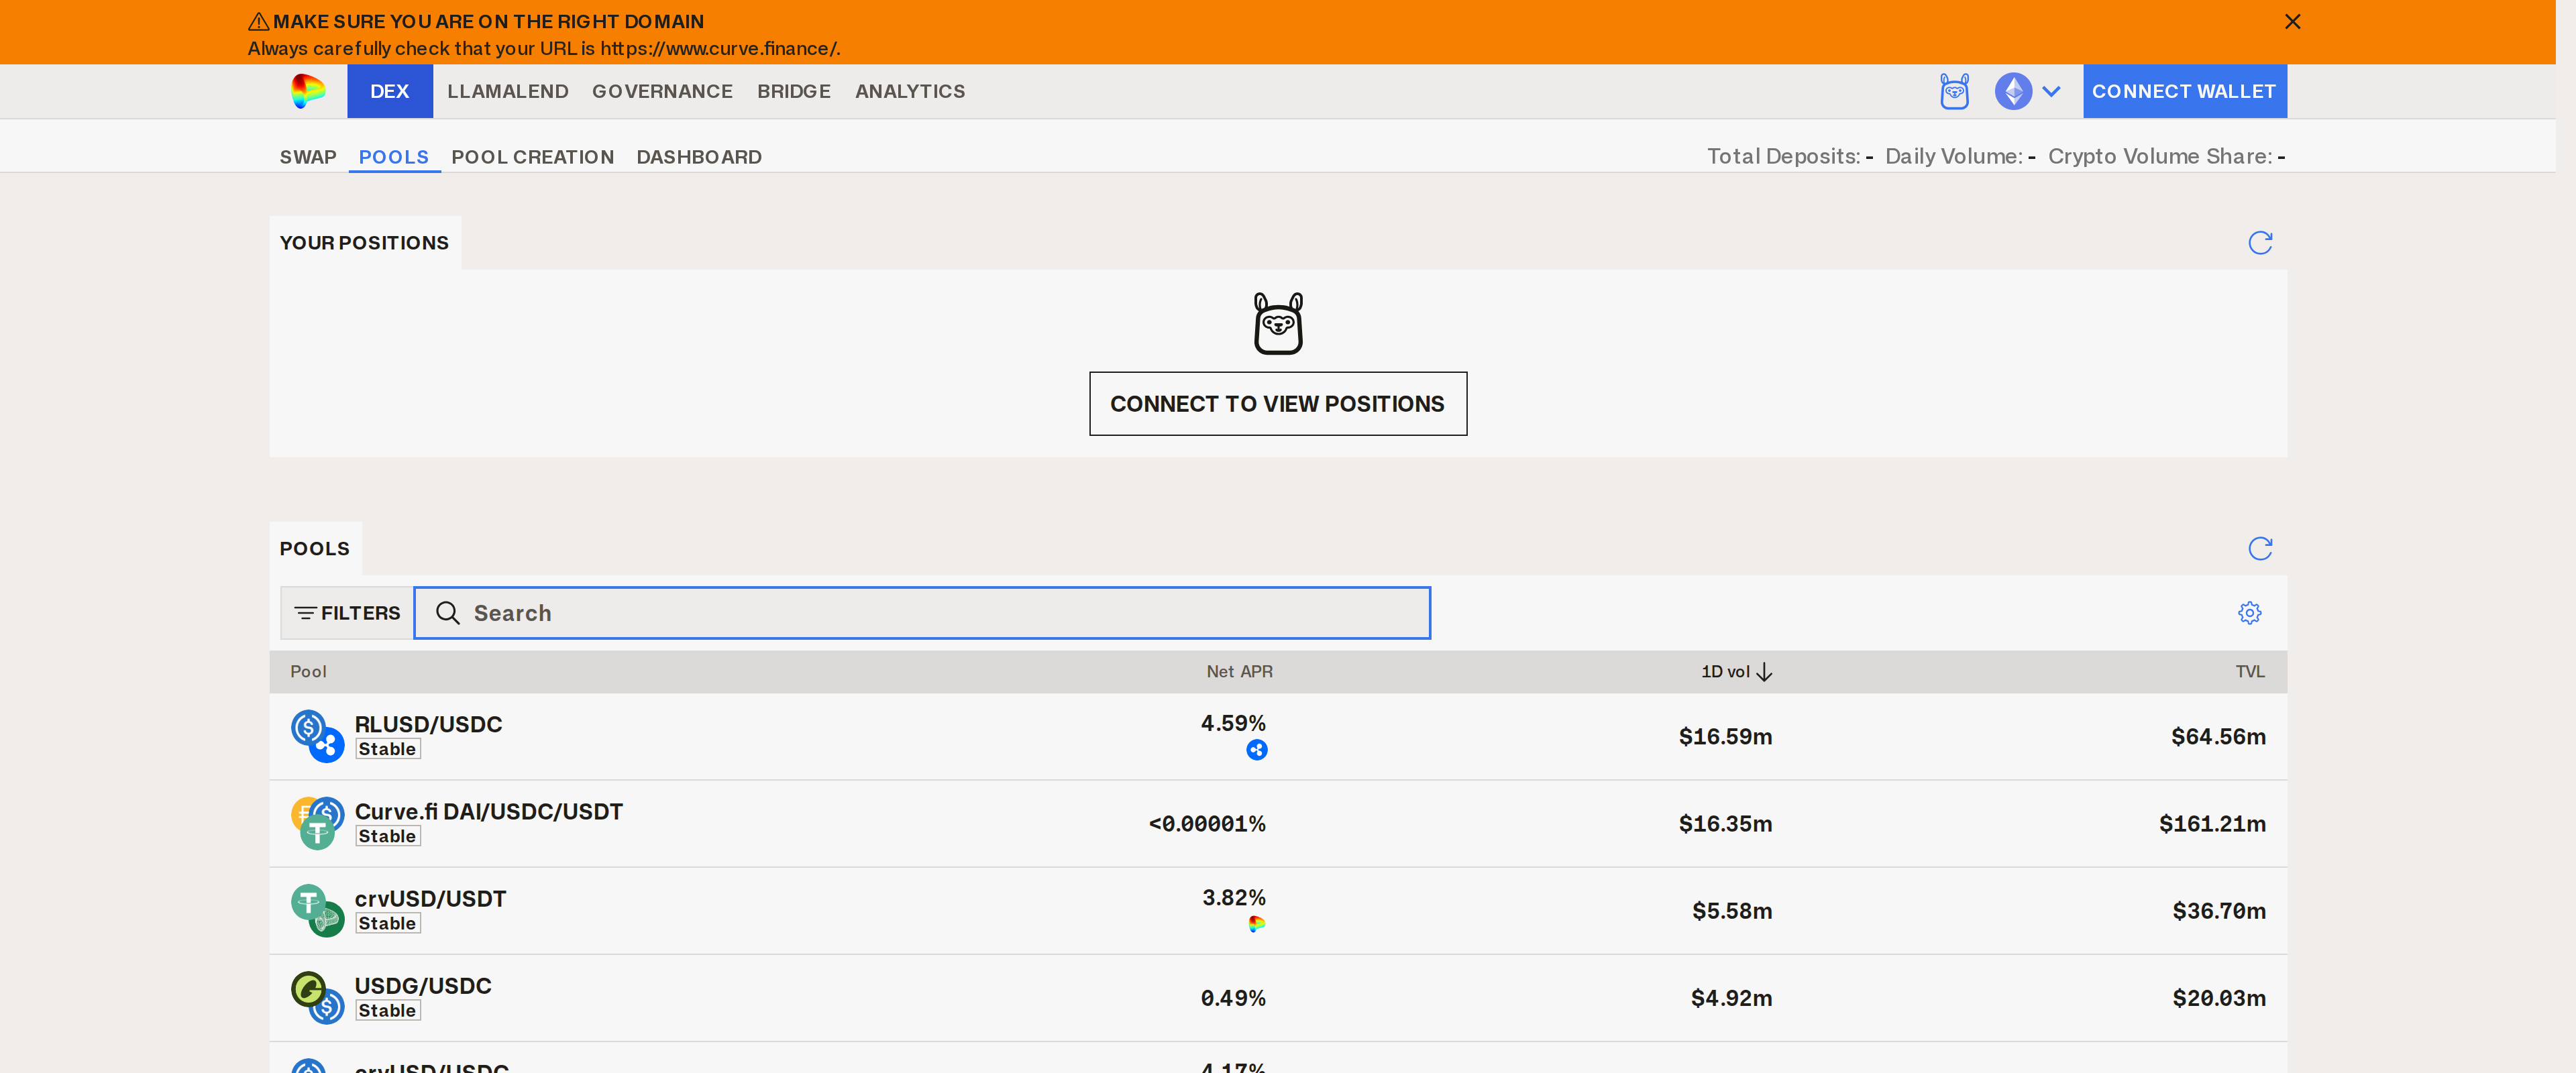Open the BRIDGE section
The width and height of the screenshot is (2576, 1073).
[x=794, y=91]
